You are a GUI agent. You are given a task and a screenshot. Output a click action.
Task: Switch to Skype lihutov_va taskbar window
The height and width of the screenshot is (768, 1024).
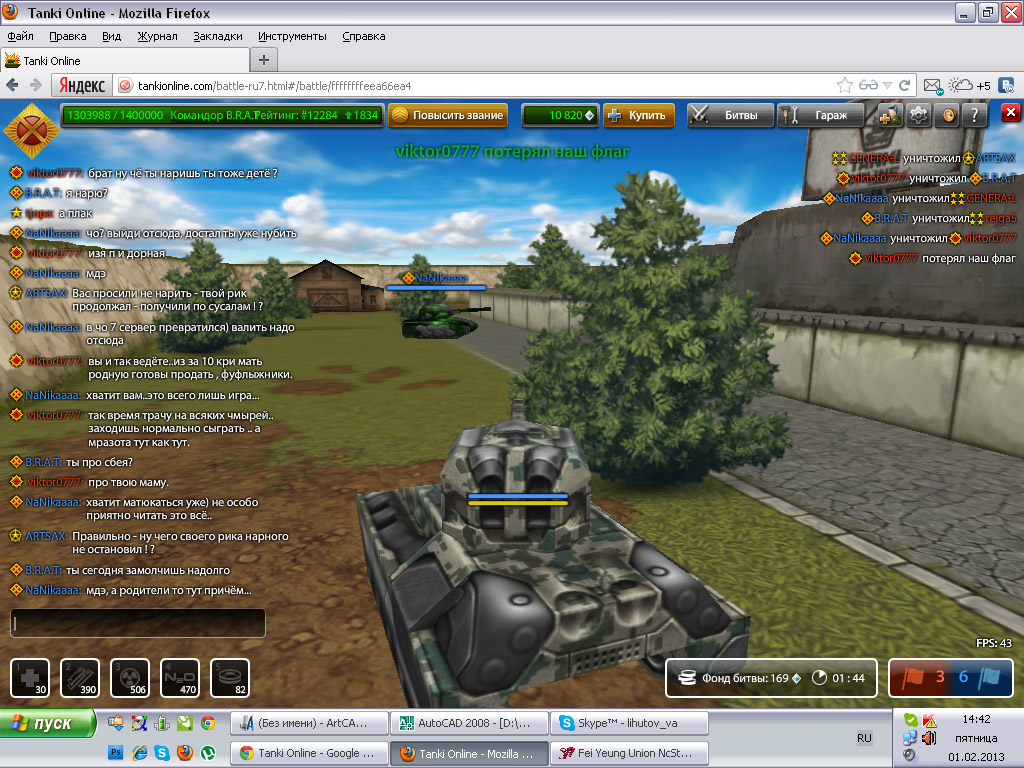pos(629,723)
